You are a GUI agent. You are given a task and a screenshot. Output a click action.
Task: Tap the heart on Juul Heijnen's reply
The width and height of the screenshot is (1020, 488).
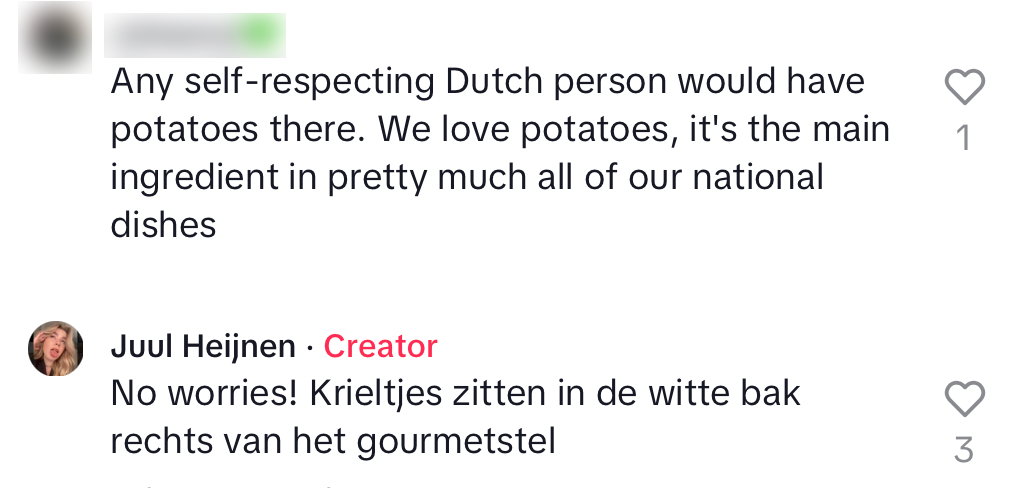click(x=964, y=399)
